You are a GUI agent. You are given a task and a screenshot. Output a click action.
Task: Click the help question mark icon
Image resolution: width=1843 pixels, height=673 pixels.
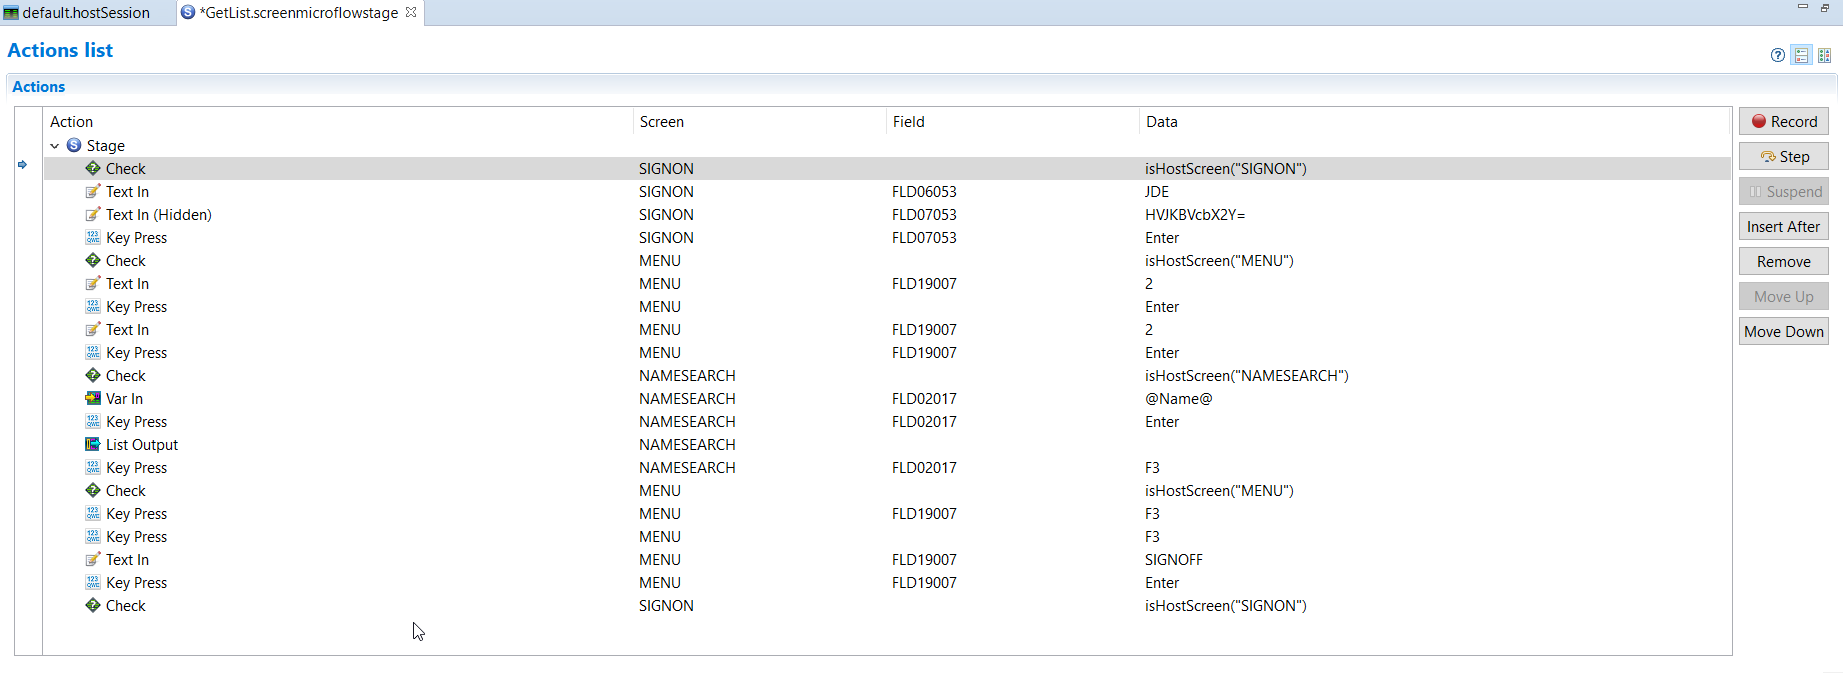pyautogui.click(x=1777, y=55)
